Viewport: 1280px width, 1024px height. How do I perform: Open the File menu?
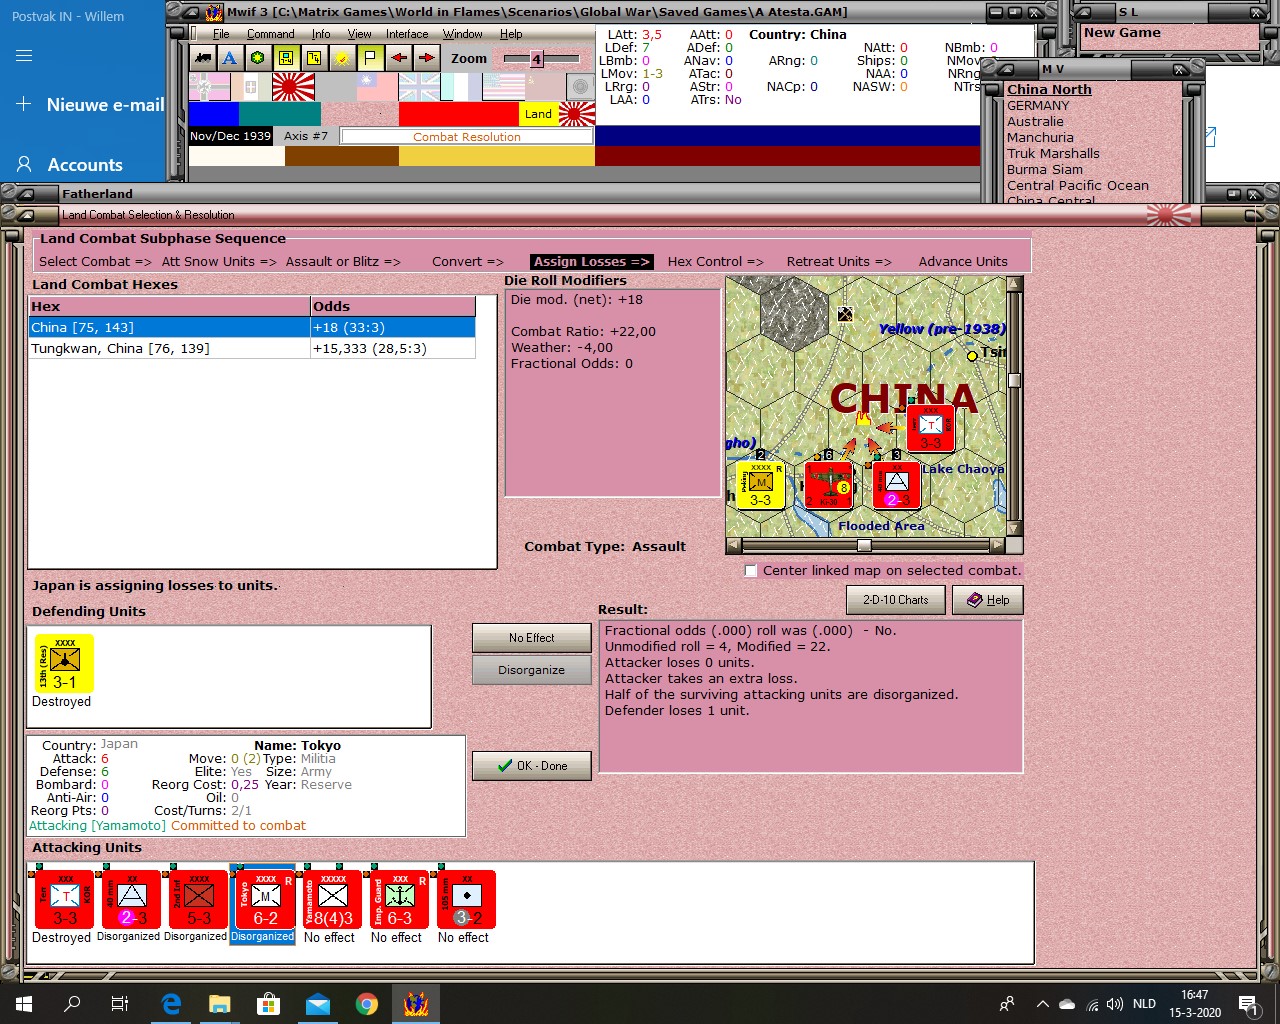[x=221, y=34]
